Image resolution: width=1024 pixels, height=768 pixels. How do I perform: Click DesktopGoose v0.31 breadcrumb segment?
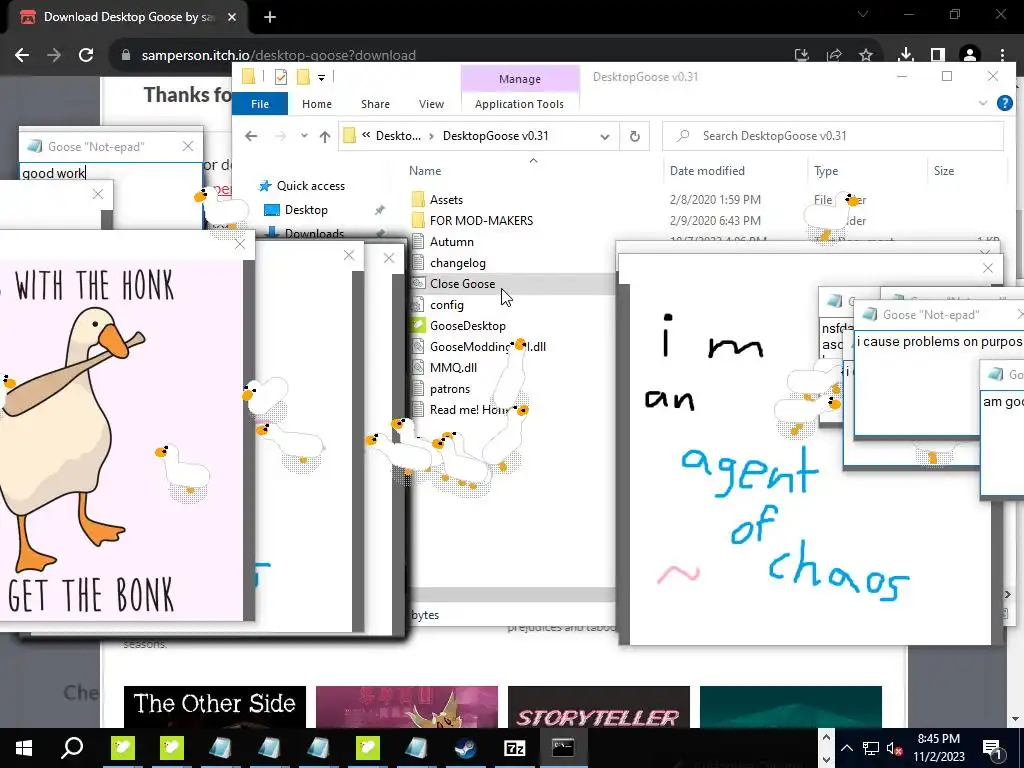[x=496, y=136]
